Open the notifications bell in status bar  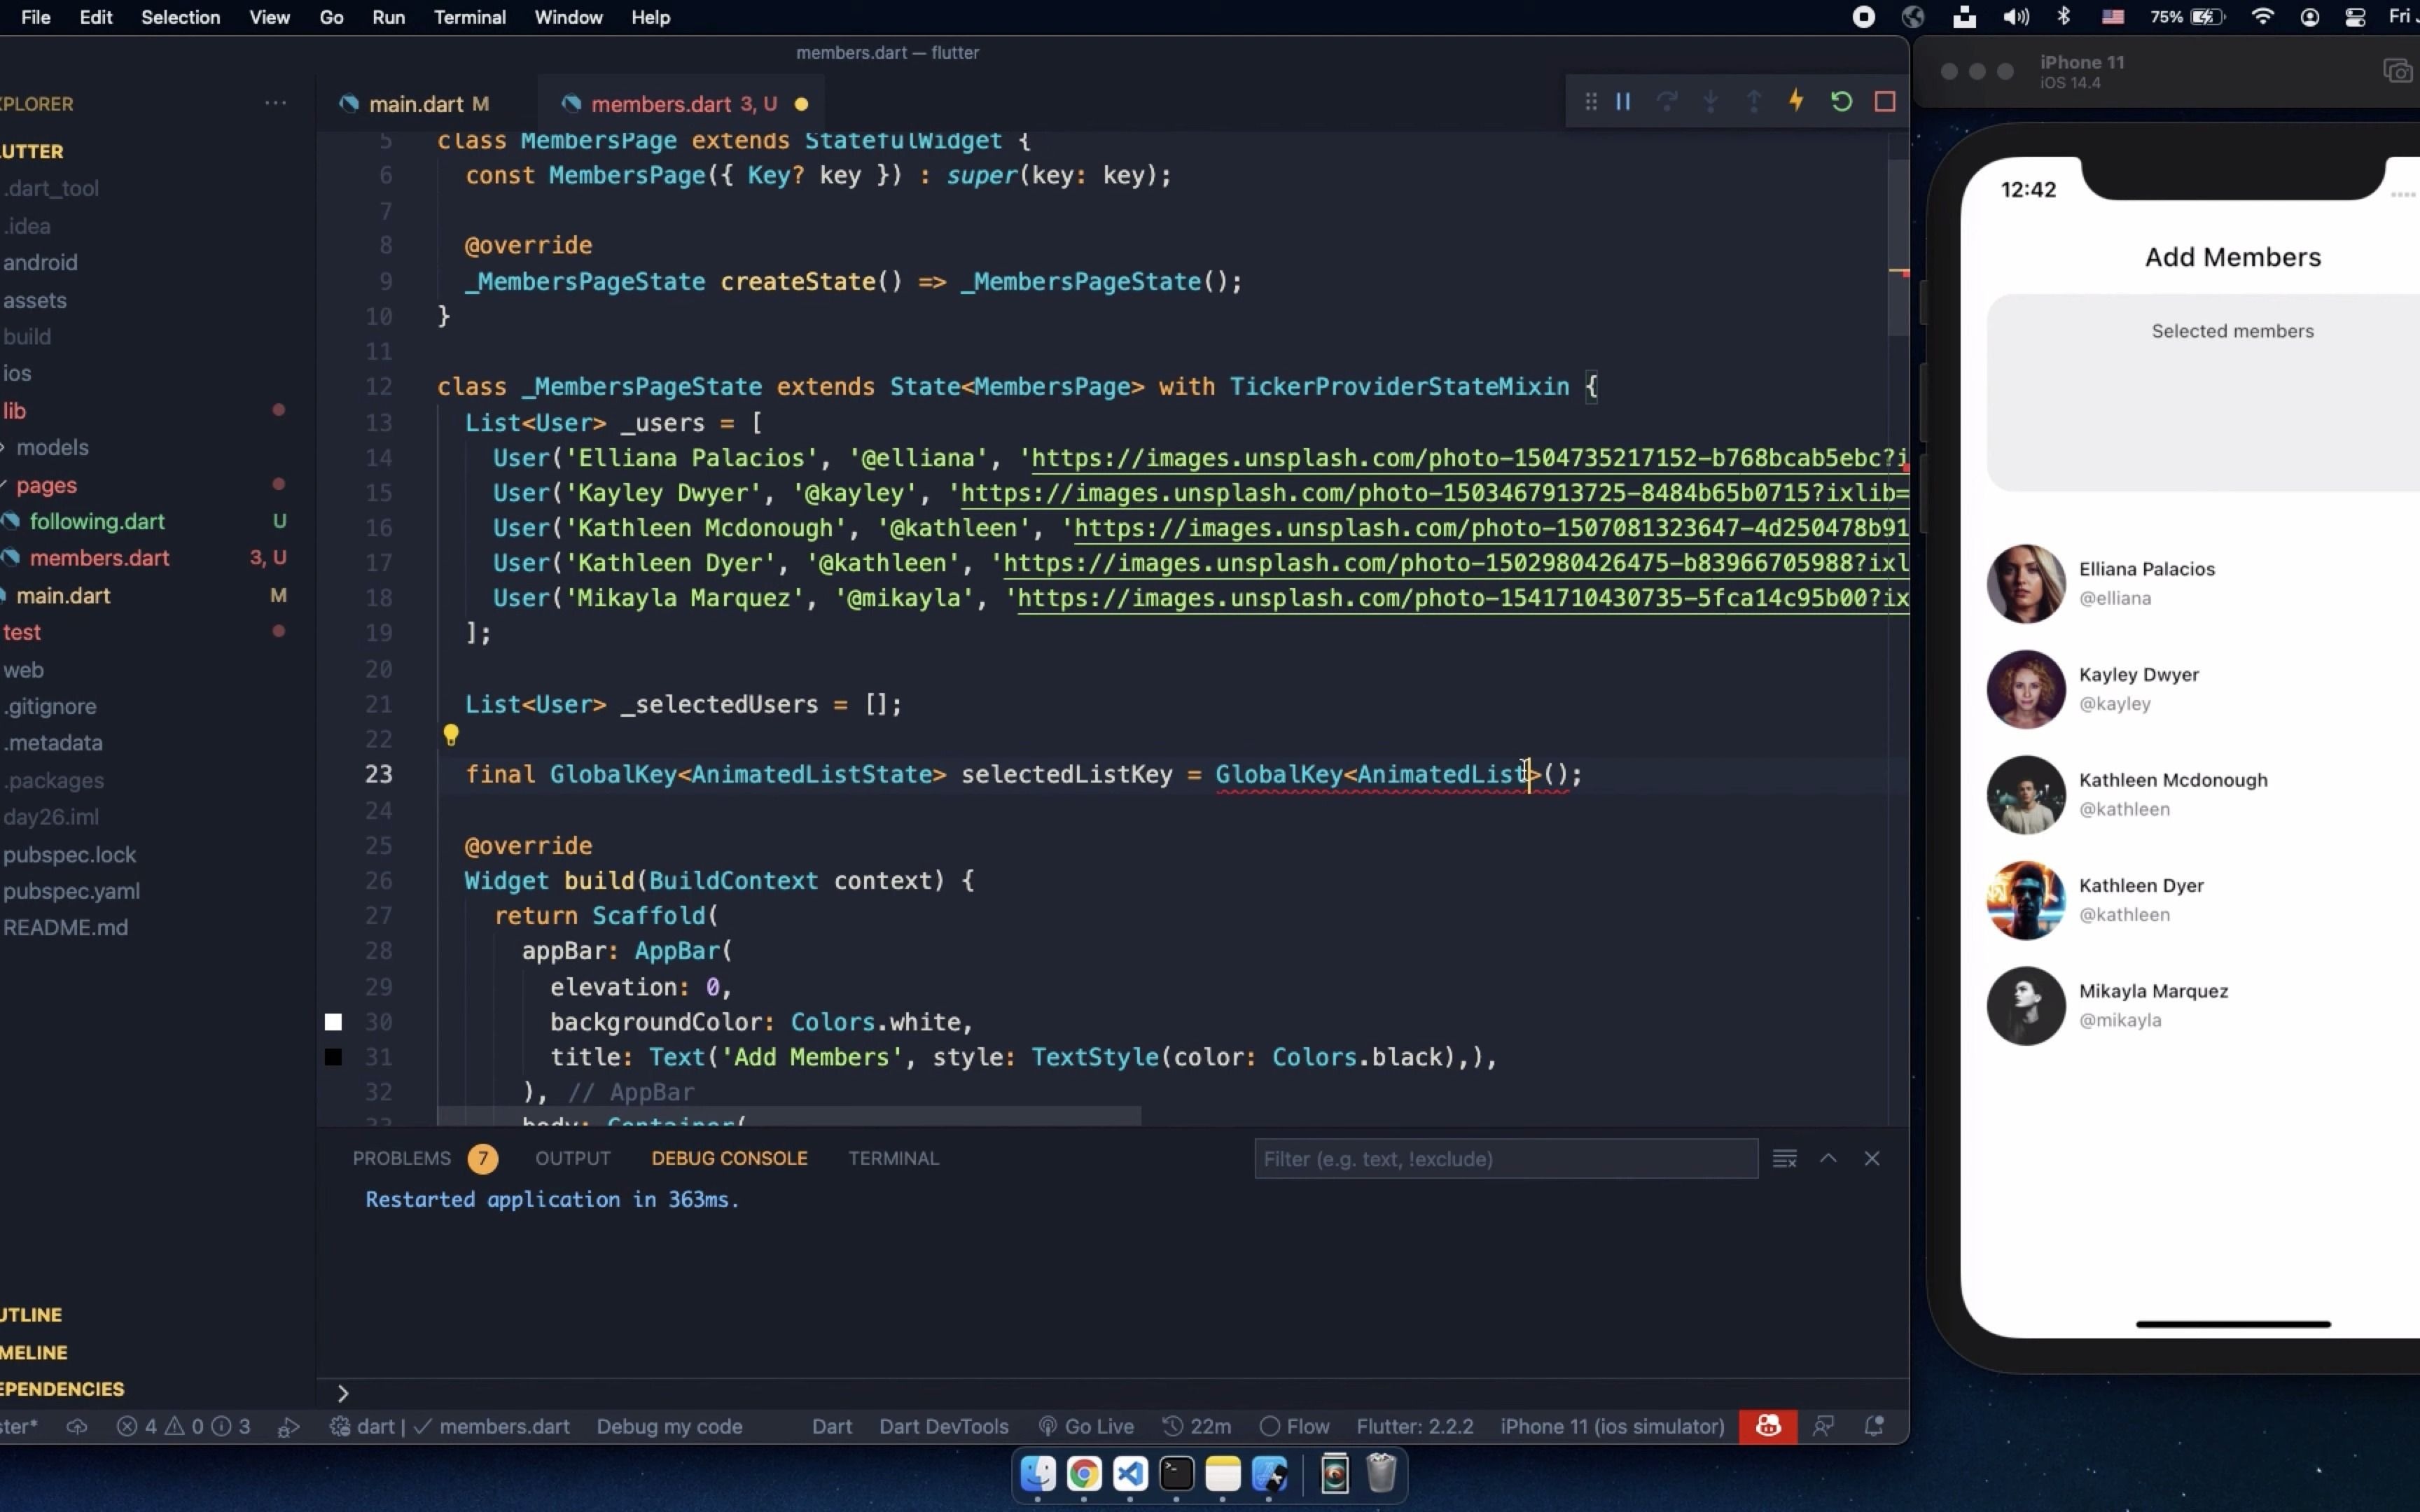[x=1874, y=1426]
